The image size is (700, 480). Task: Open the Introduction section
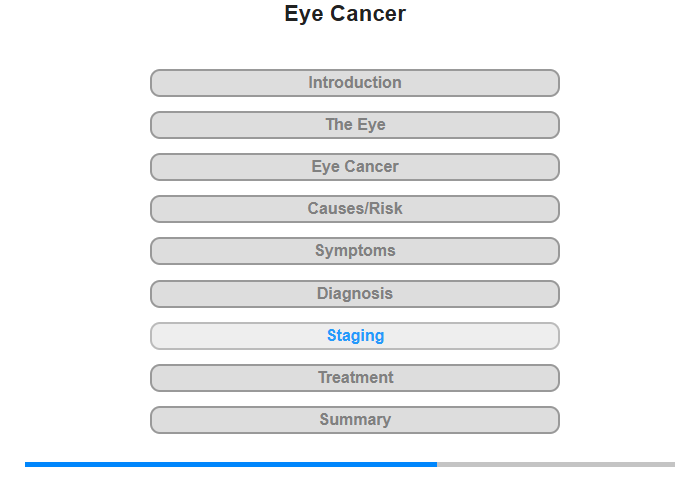[x=355, y=83]
